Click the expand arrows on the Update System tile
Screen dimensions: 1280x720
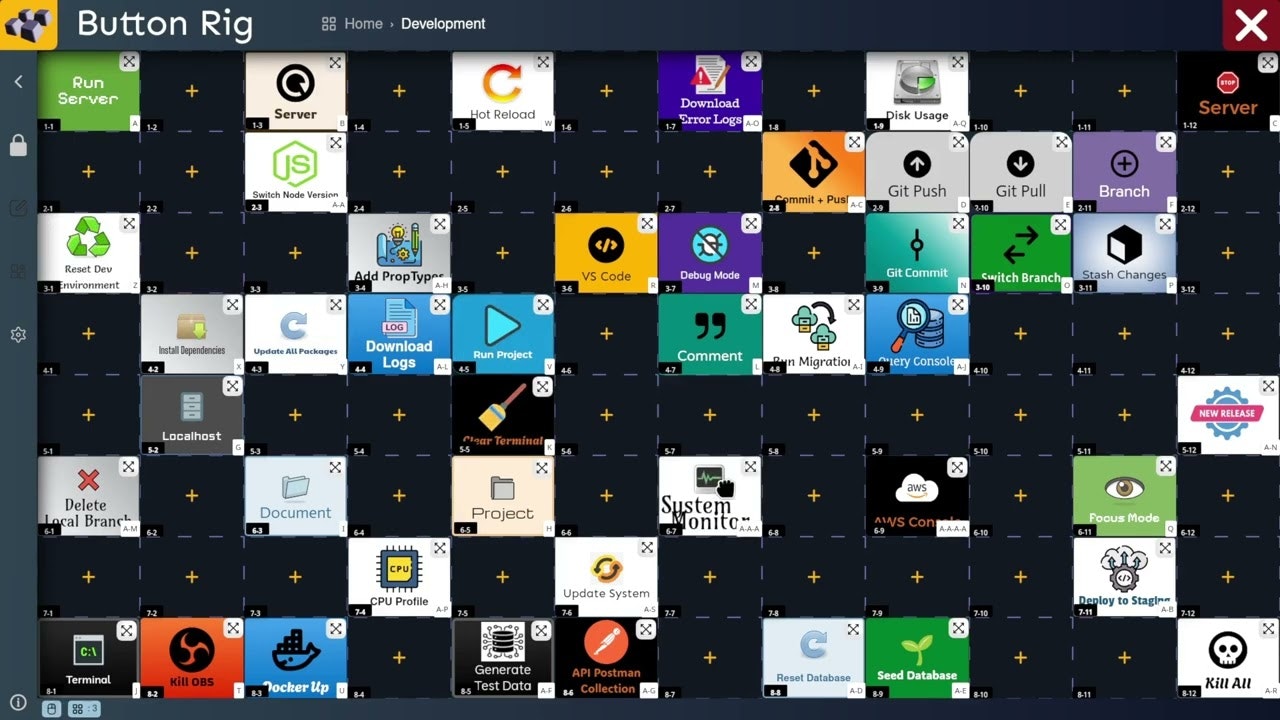(647, 548)
